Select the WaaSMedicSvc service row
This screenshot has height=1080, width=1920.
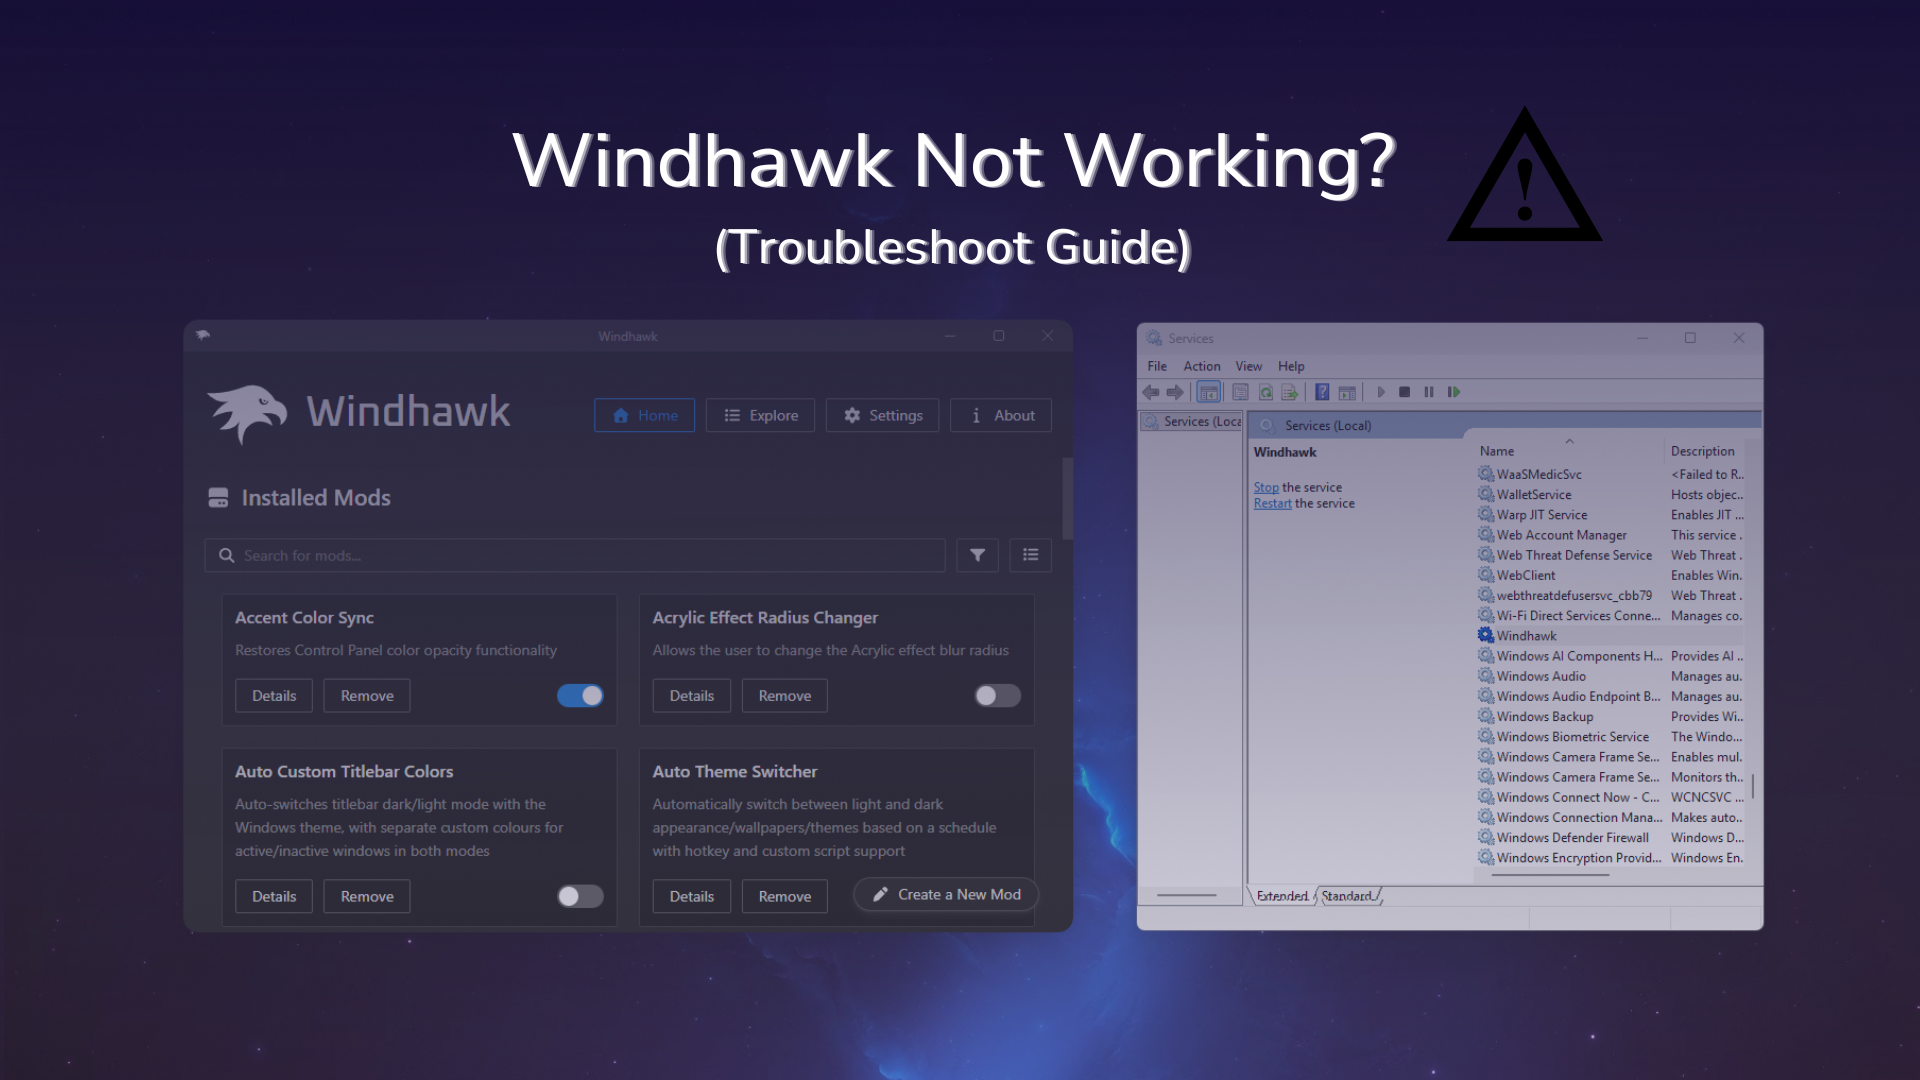coord(1610,474)
